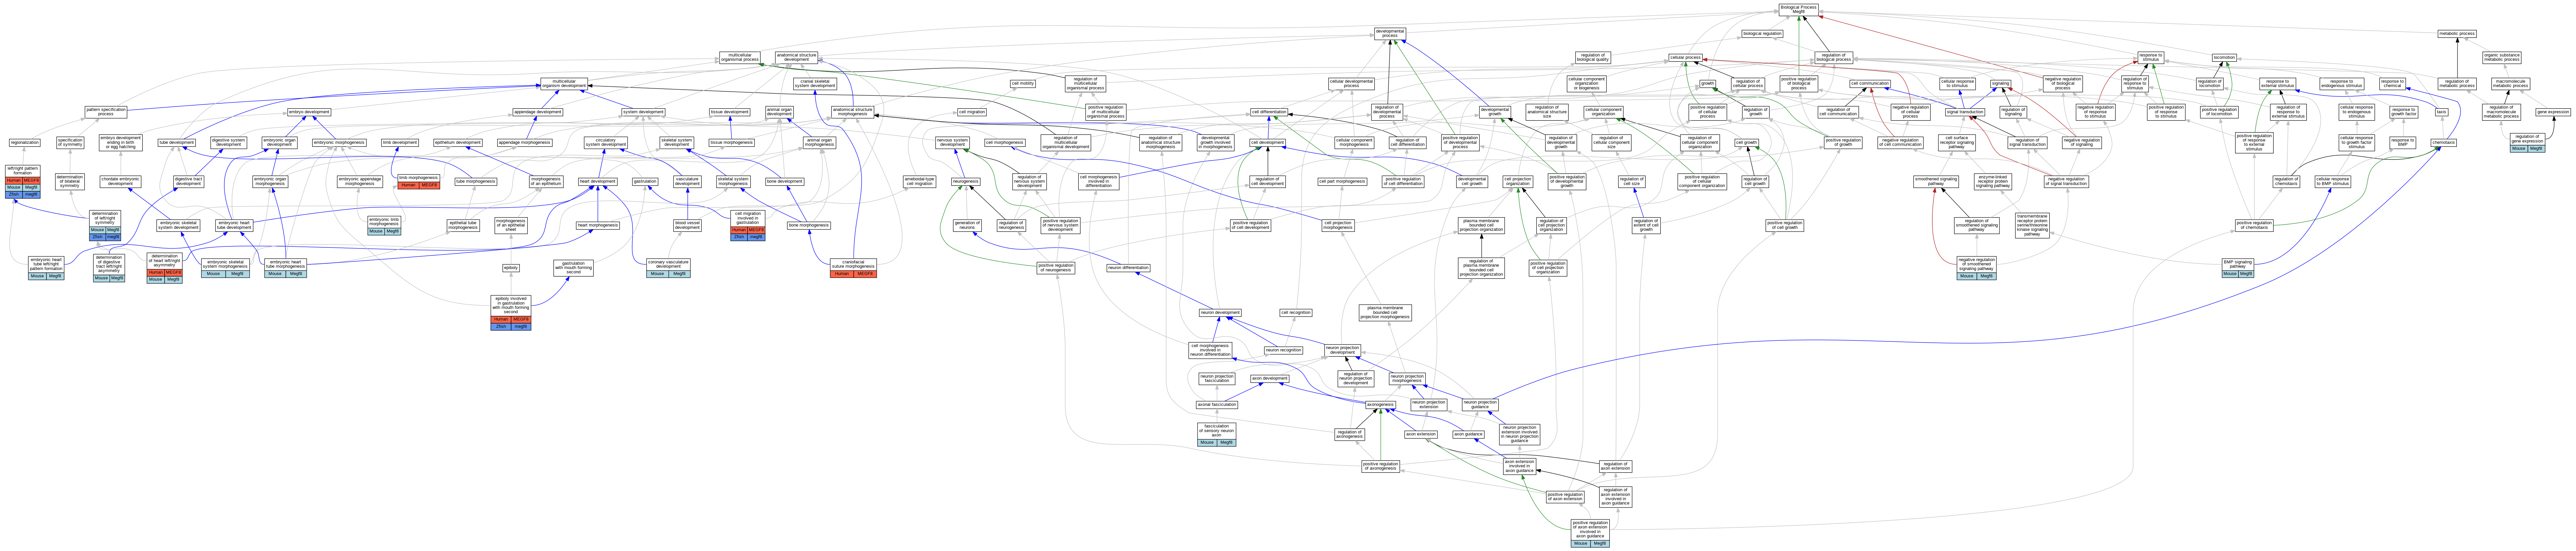
Task: Select the 'smoothened signaling pathway' node
Action: tap(1936, 182)
